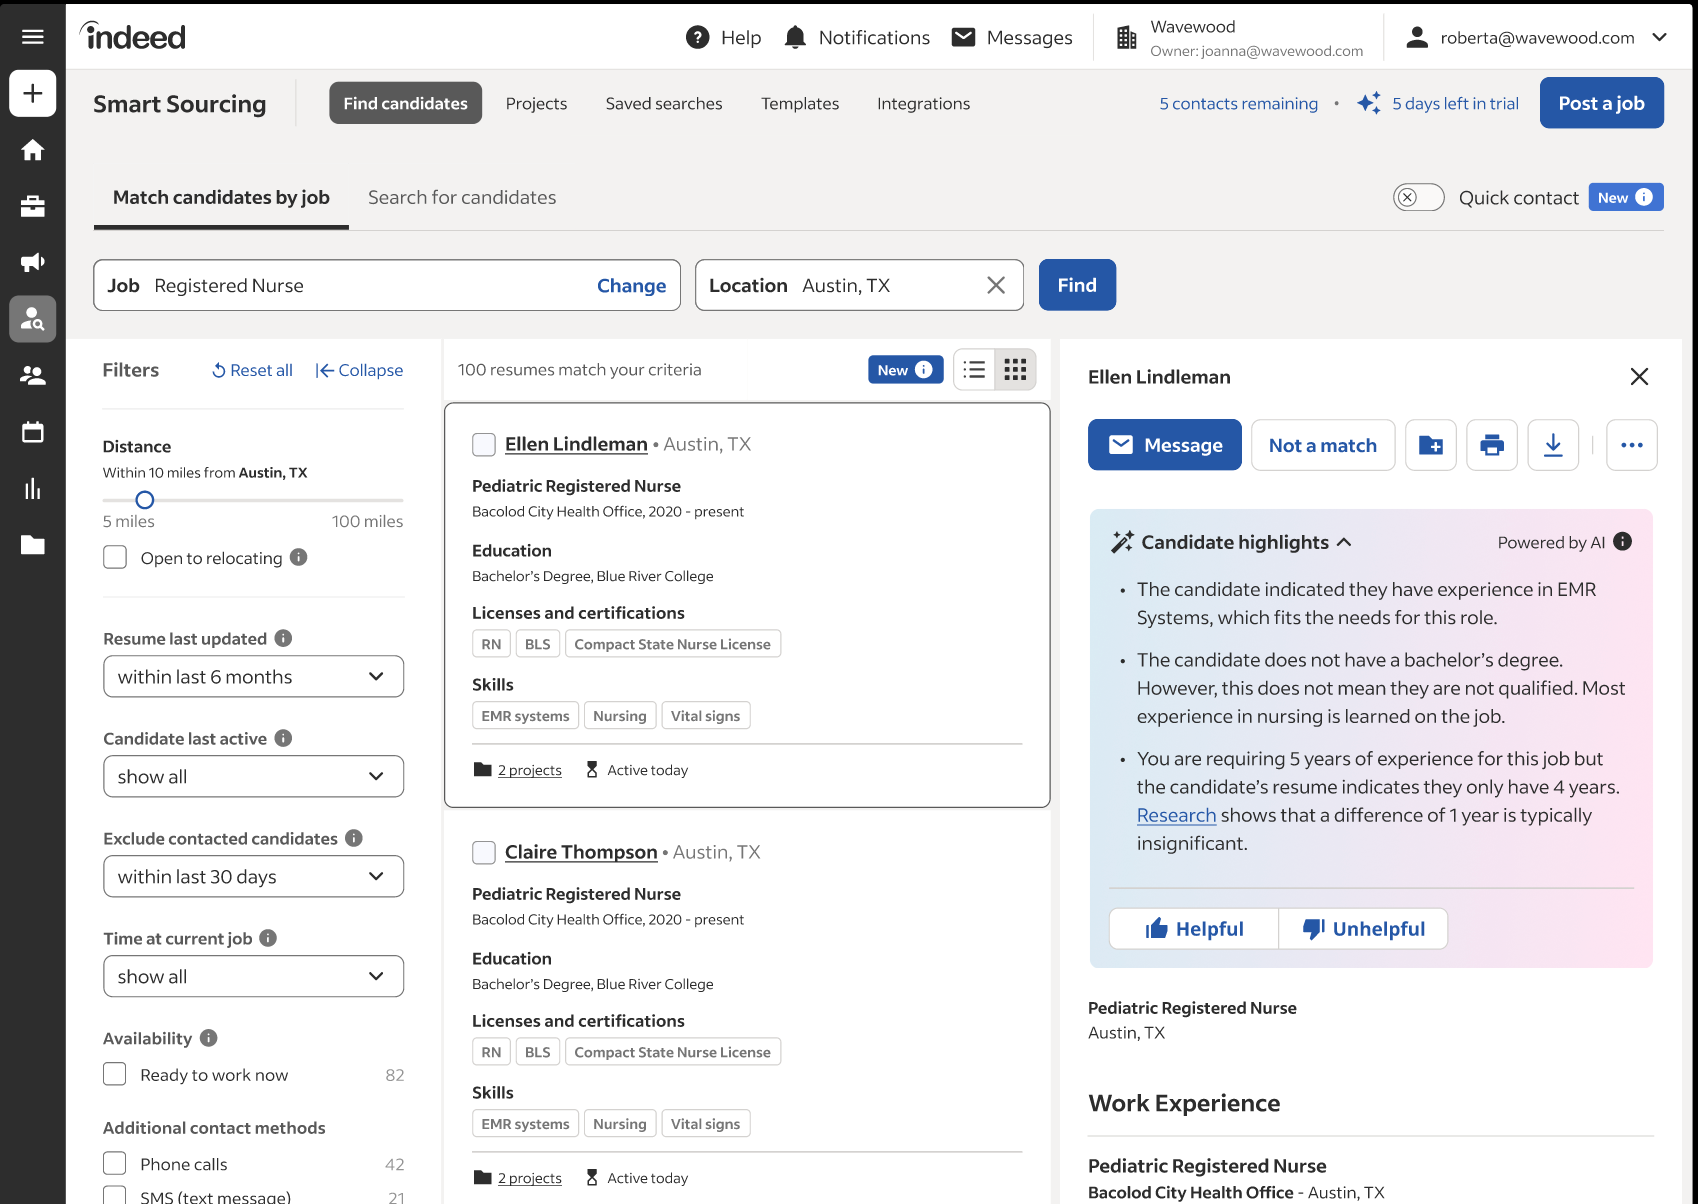Screen dimensions: 1698x1204
Task: Add candidate to project folder icon
Action: click(1430, 445)
